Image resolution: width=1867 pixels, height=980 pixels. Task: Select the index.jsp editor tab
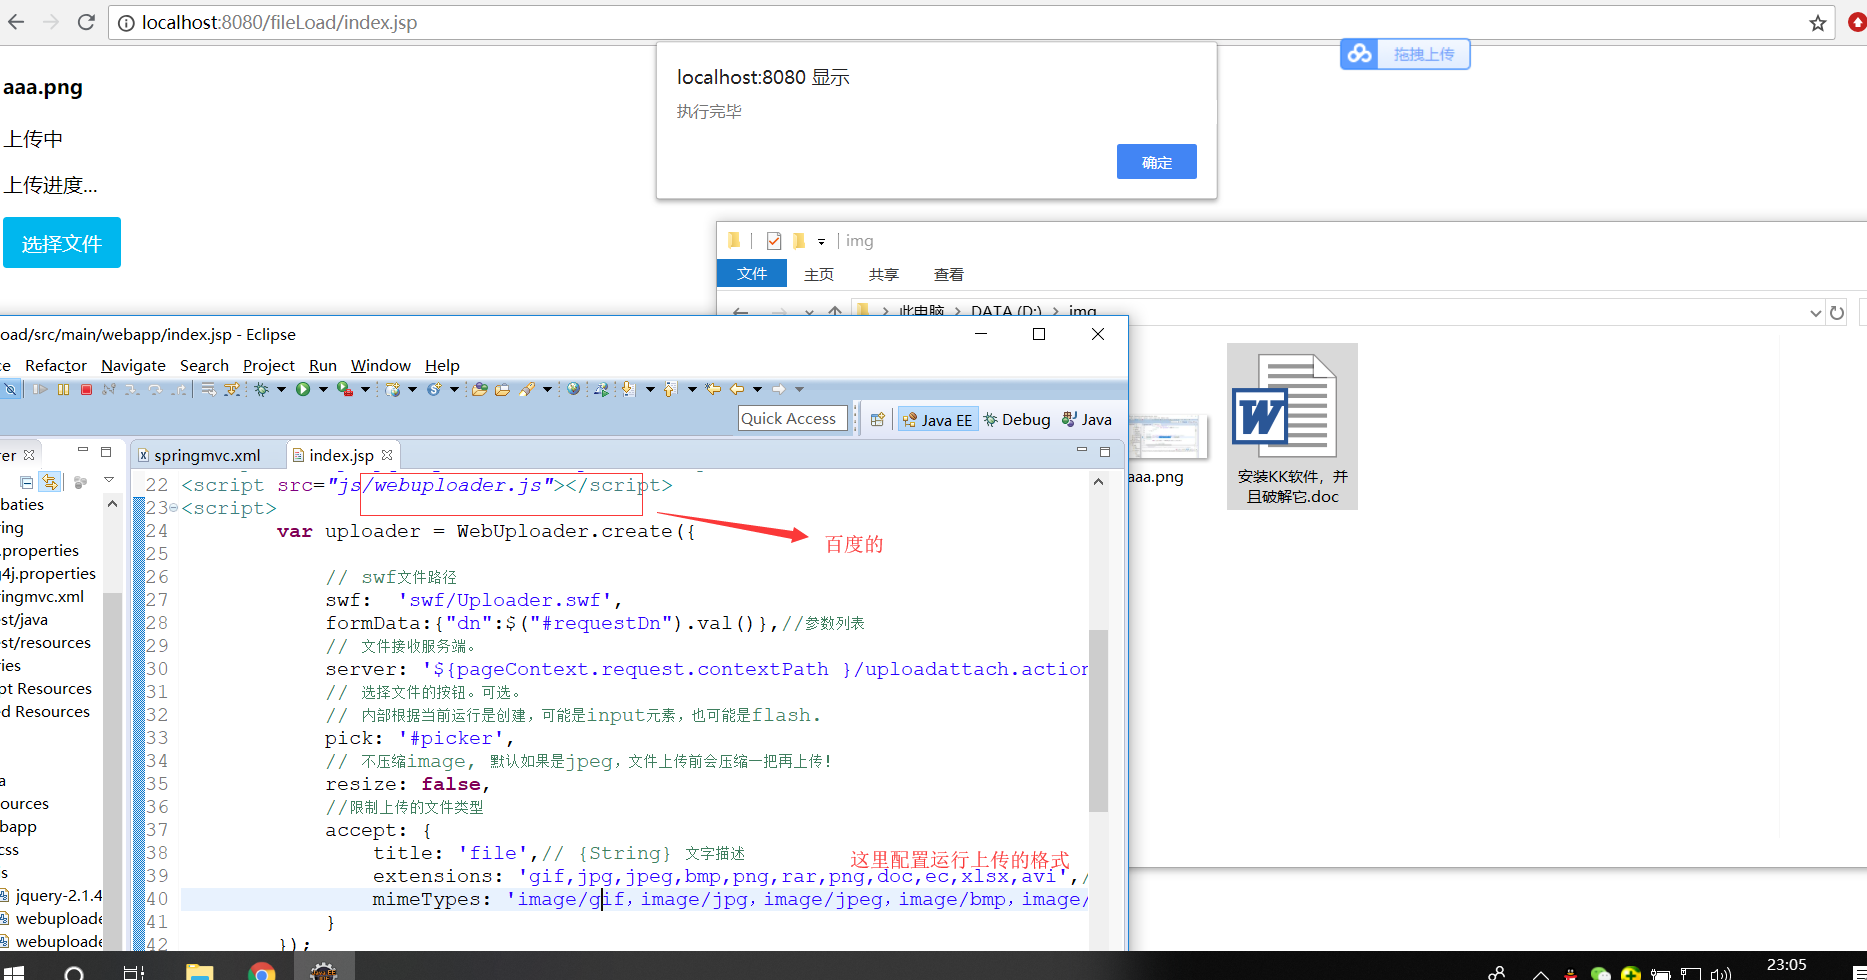click(341, 455)
